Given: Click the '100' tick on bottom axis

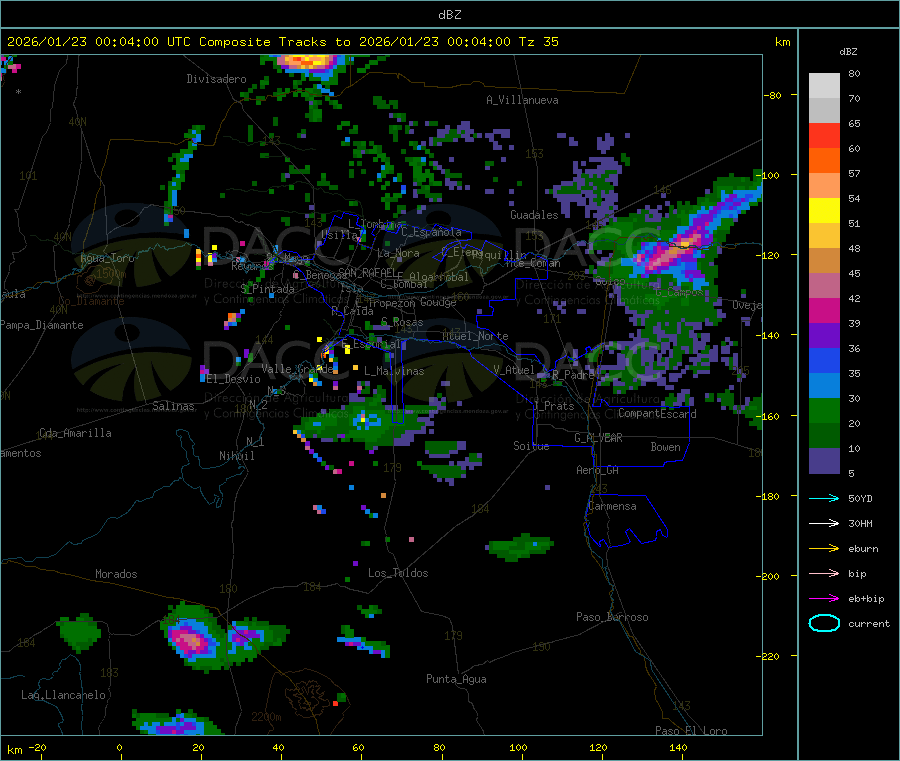Looking at the screenshot, I should coord(518,747).
